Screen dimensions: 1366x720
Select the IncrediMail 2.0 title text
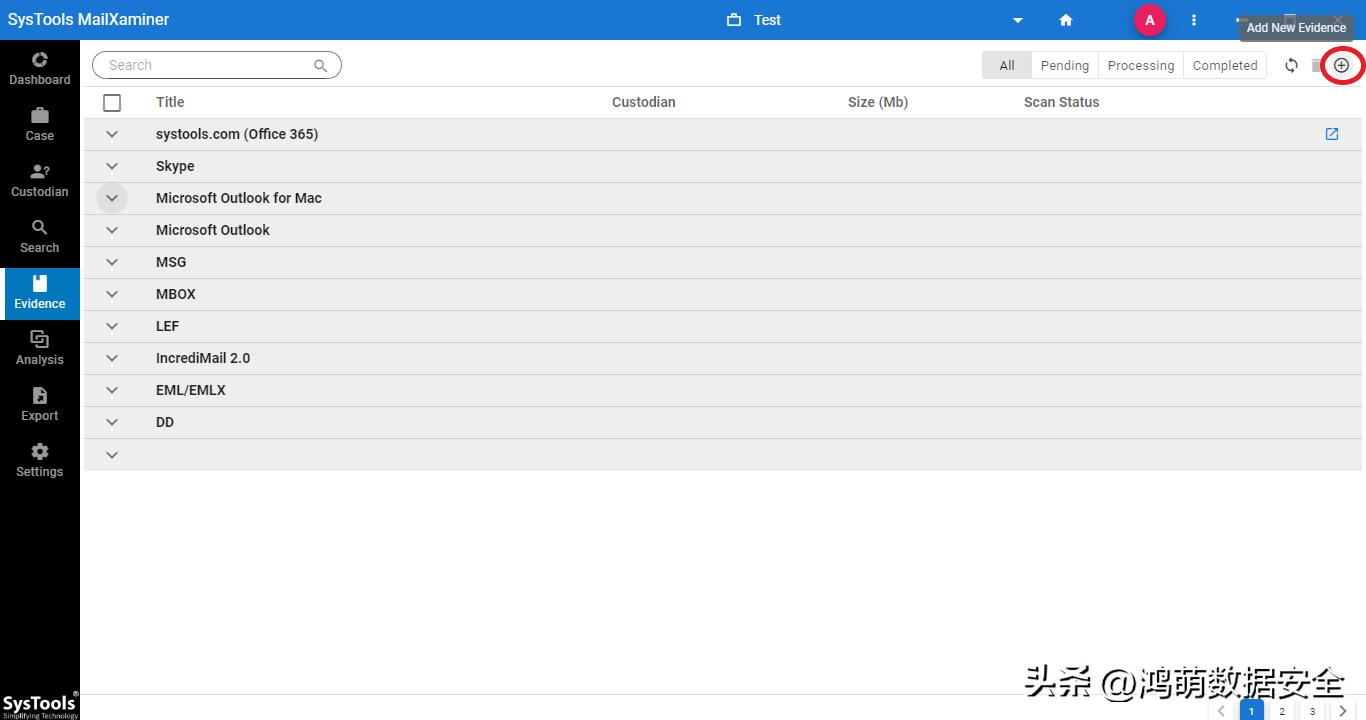click(x=203, y=358)
